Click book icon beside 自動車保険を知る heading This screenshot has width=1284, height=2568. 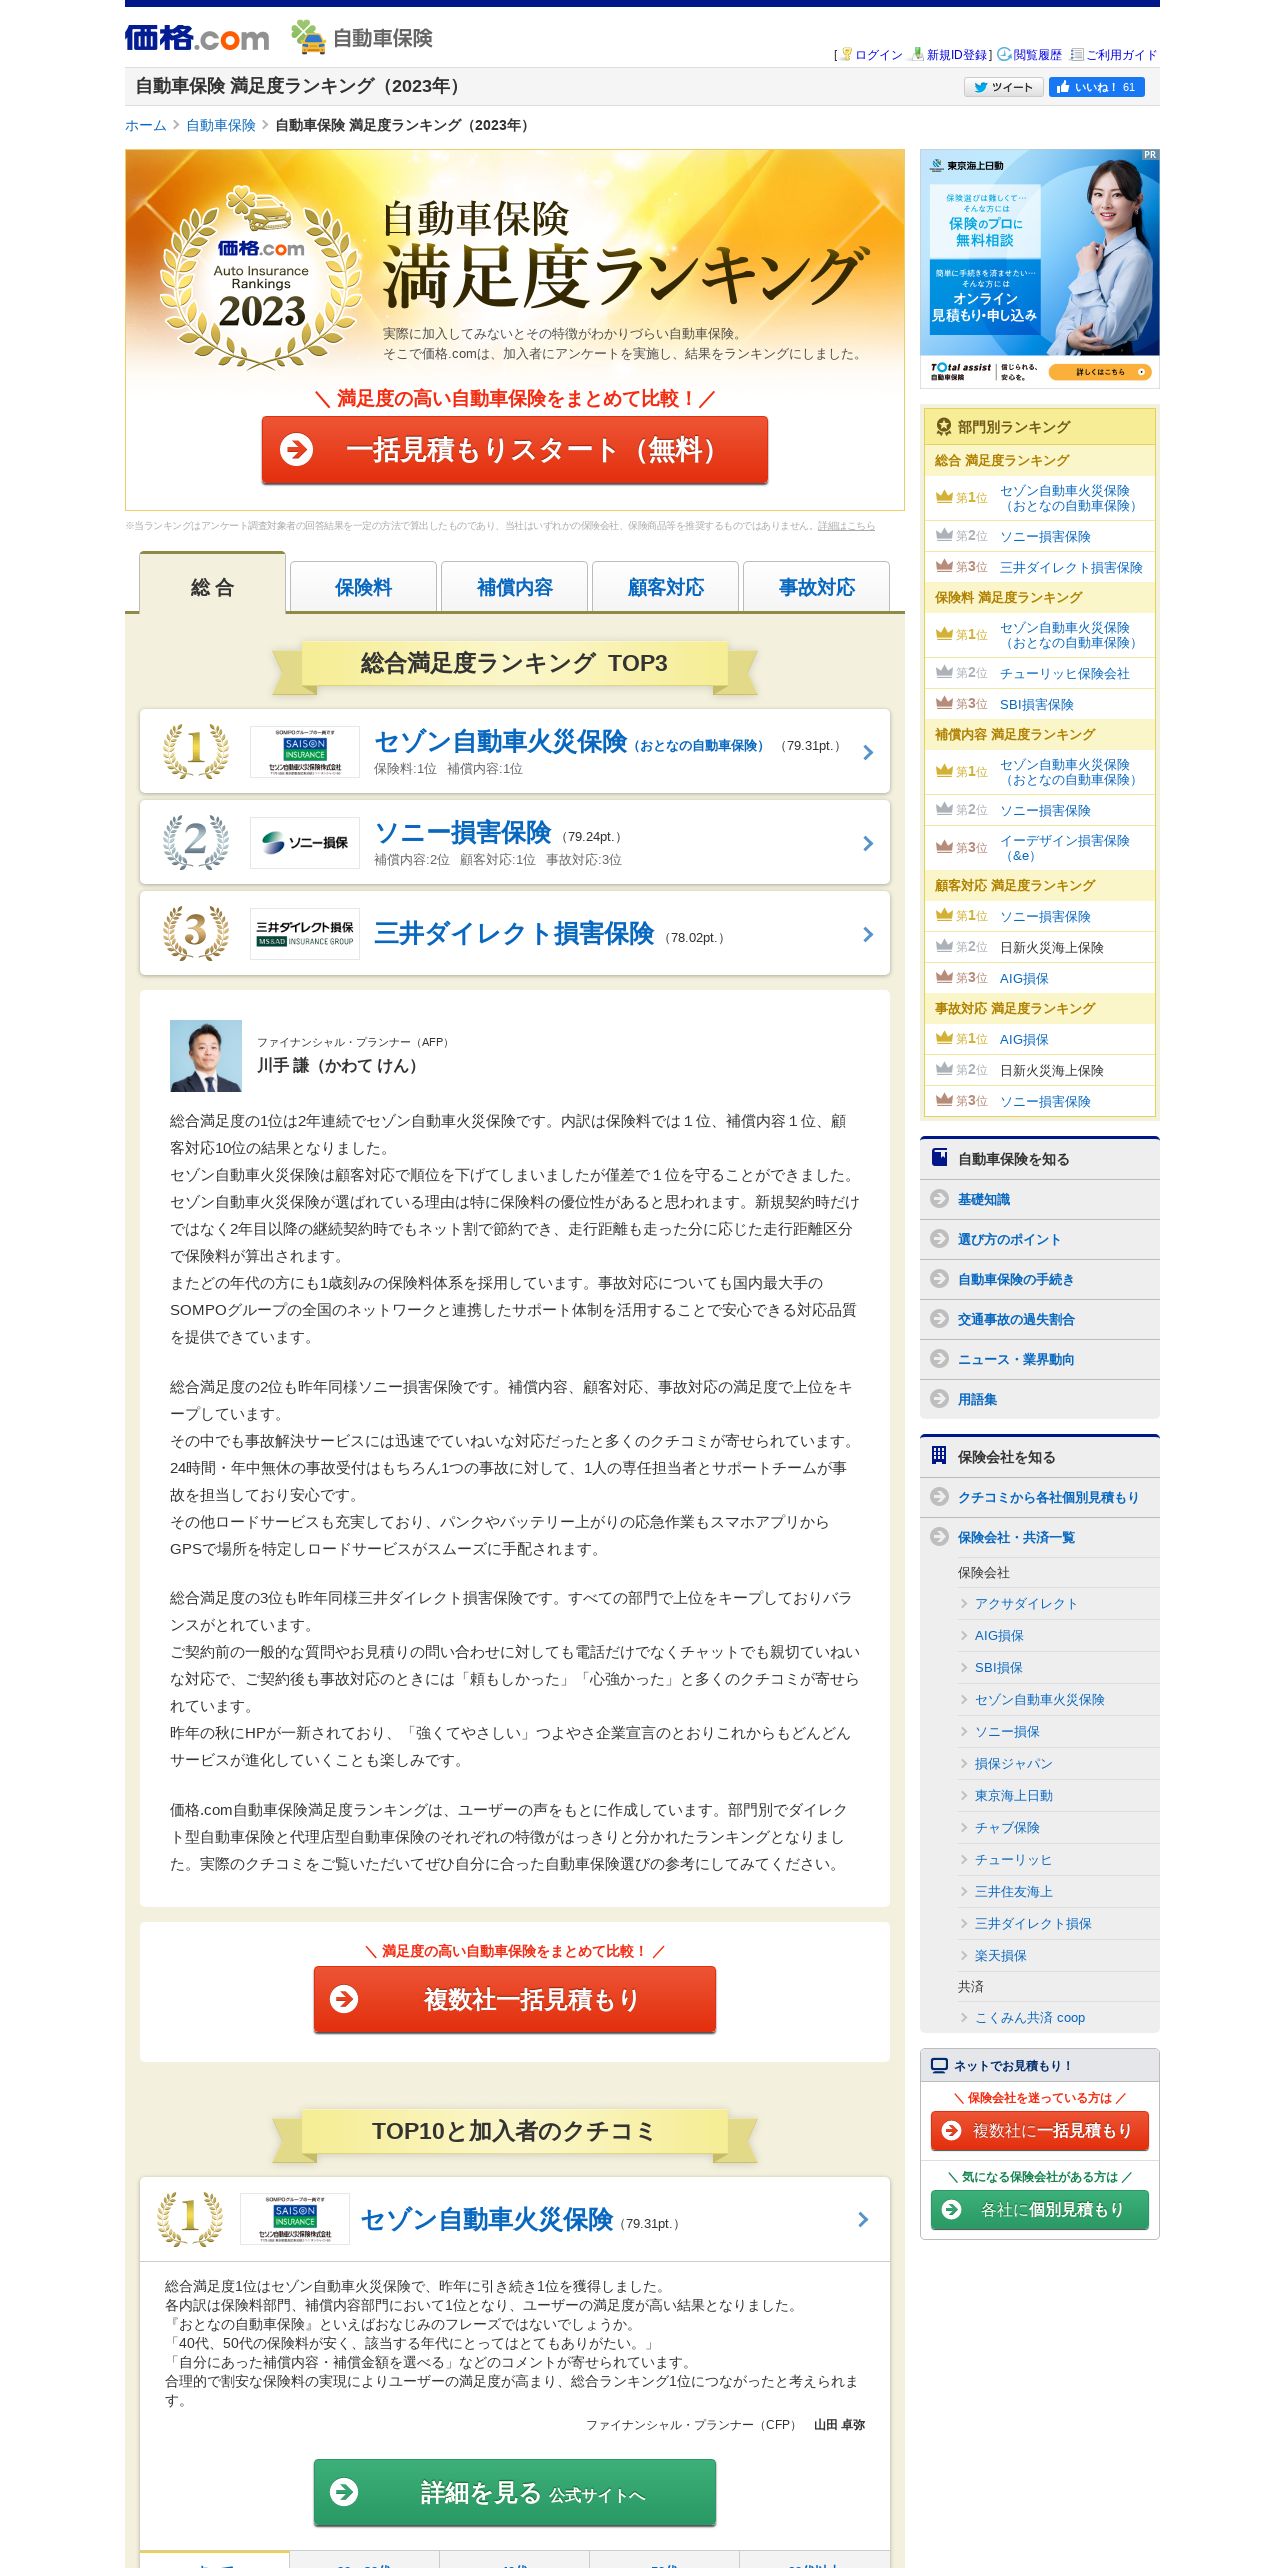(939, 1158)
